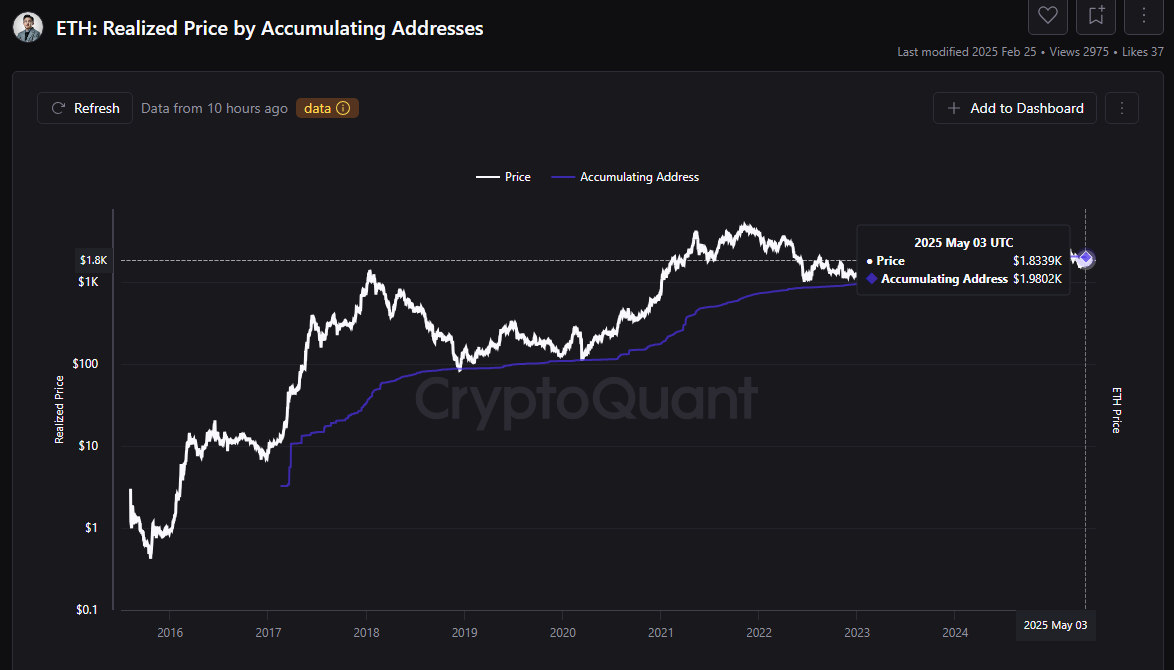Click the plus icon in Add to Dashboard
1174x670 pixels.
(952, 107)
